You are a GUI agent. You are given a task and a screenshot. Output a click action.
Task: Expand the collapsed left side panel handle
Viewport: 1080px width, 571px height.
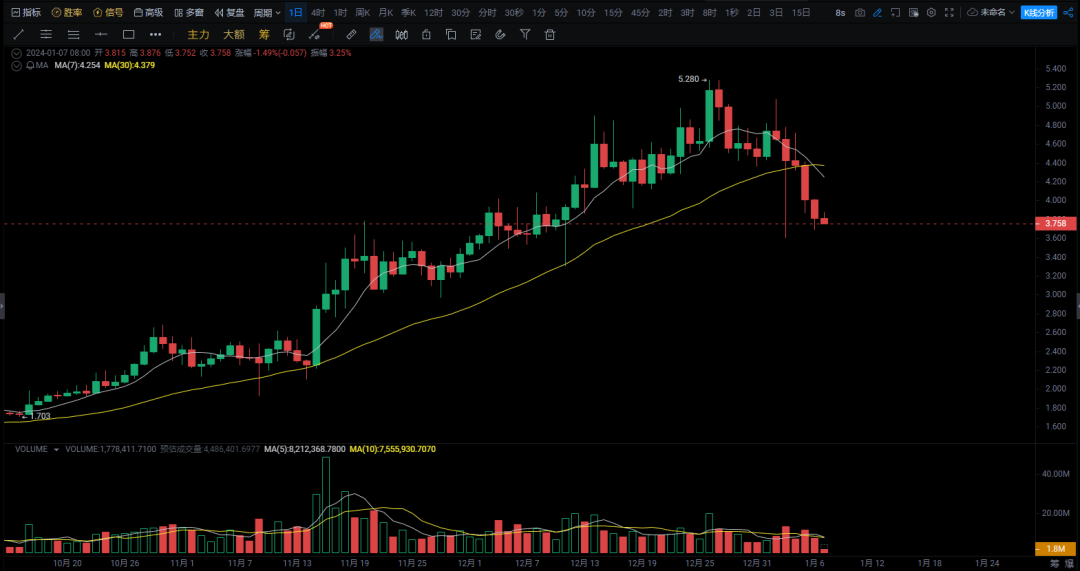pyautogui.click(x=2, y=306)
